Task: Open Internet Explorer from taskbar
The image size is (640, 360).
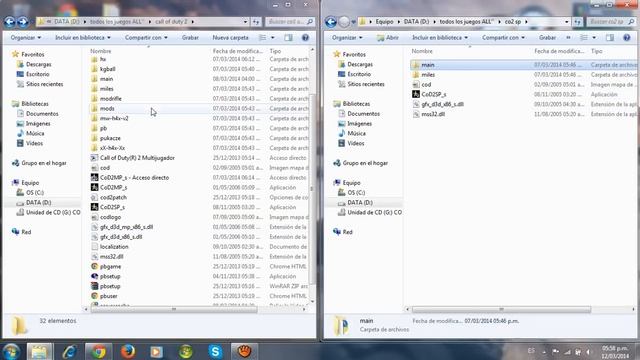Action: point(69,351)
